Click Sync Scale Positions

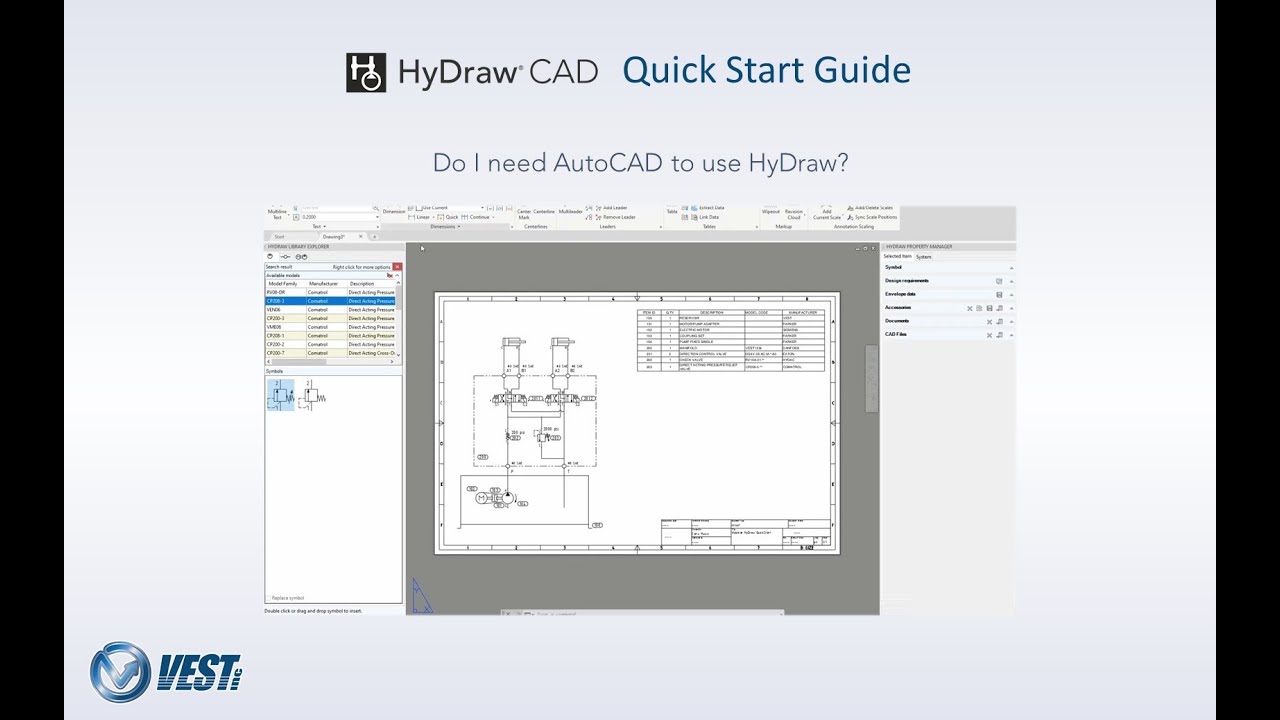point(870,217)
